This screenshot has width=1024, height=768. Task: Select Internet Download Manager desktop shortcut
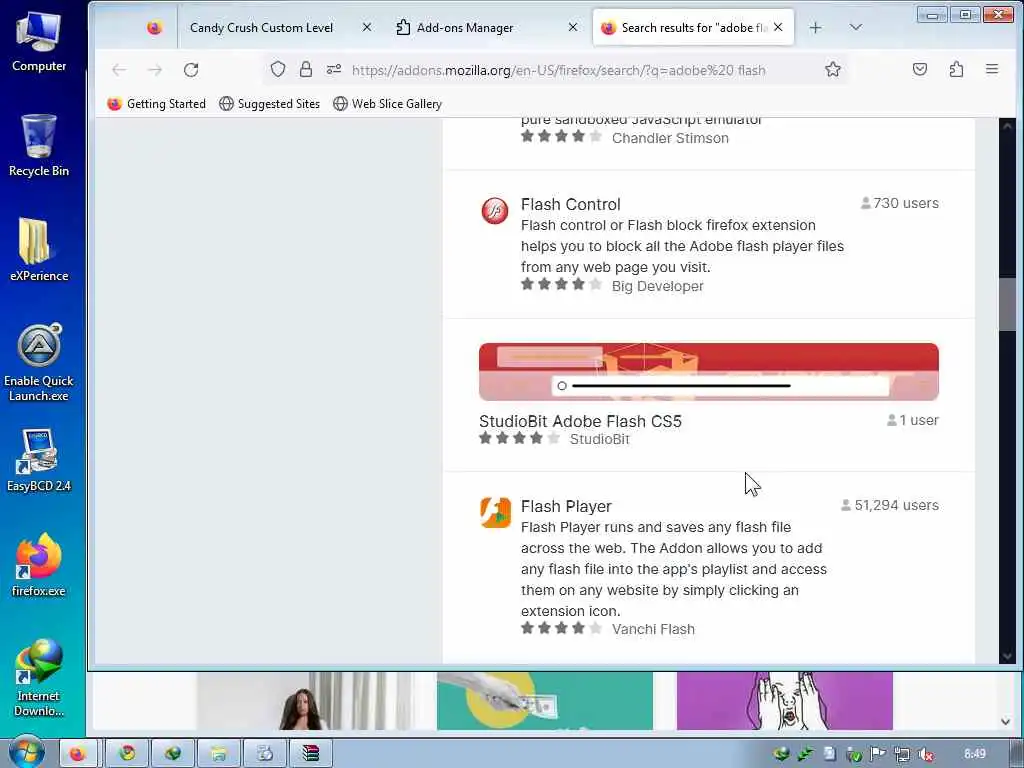point(39,678)
